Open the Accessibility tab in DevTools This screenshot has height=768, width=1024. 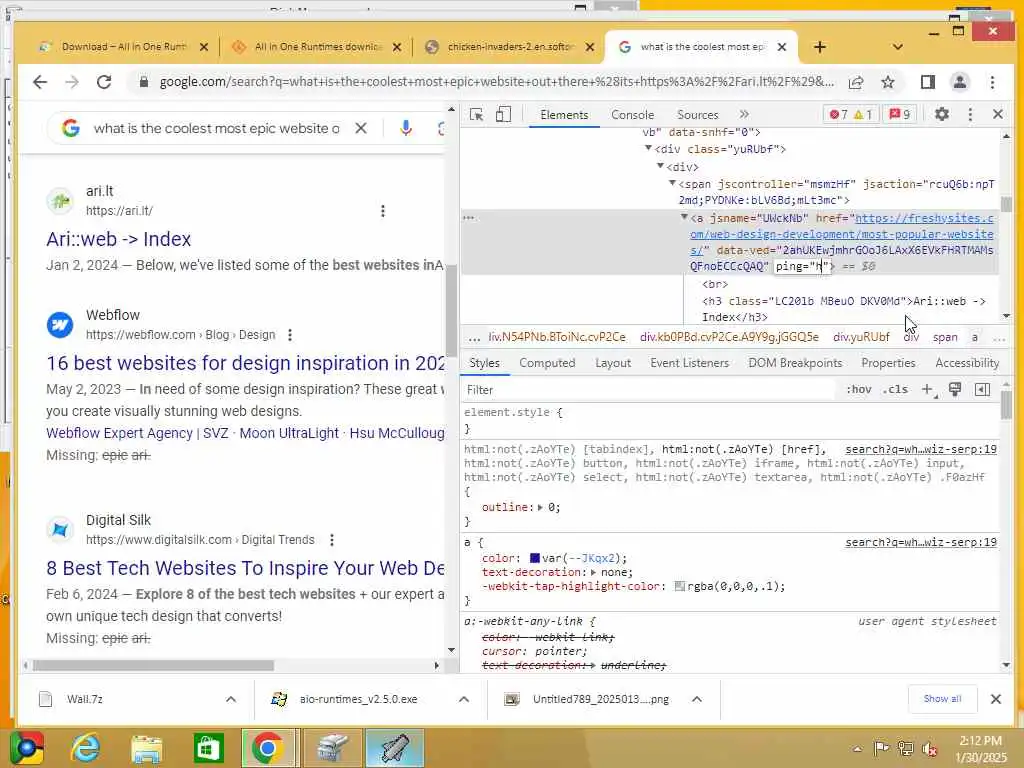[967, 363]
